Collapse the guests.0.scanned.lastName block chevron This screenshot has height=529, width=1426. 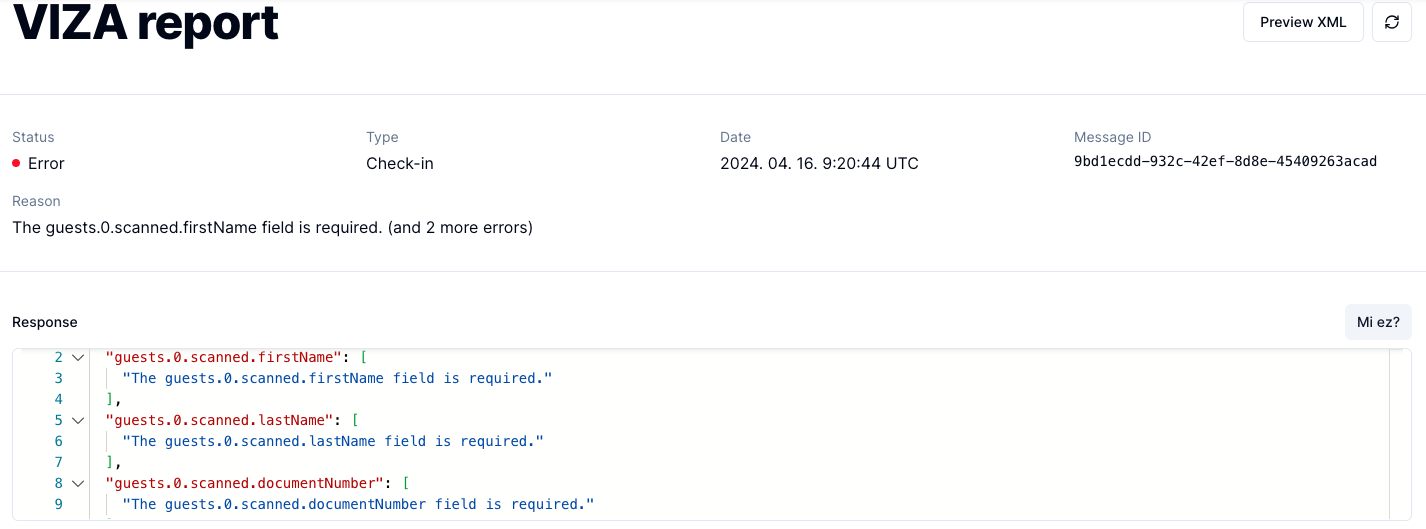pyautogui.click(x=78, y=420)
